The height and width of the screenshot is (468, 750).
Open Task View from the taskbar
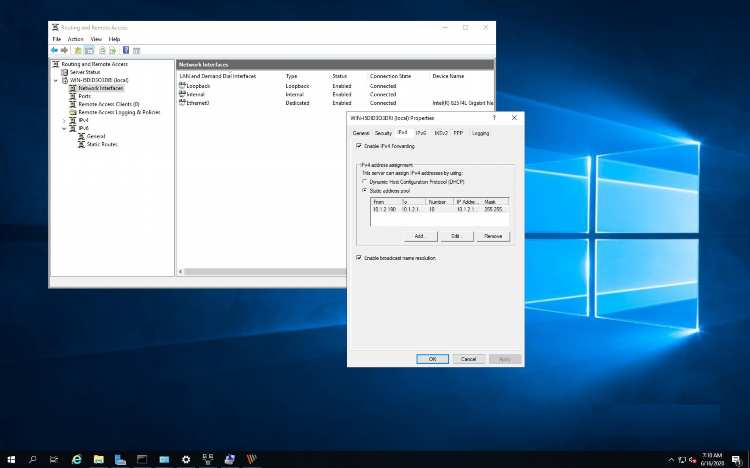click(x=54, y=459)
